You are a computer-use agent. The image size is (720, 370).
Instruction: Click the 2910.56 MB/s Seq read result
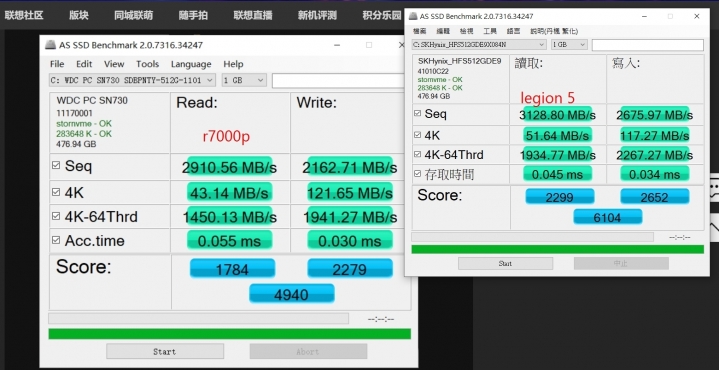[x=230, y=167]
